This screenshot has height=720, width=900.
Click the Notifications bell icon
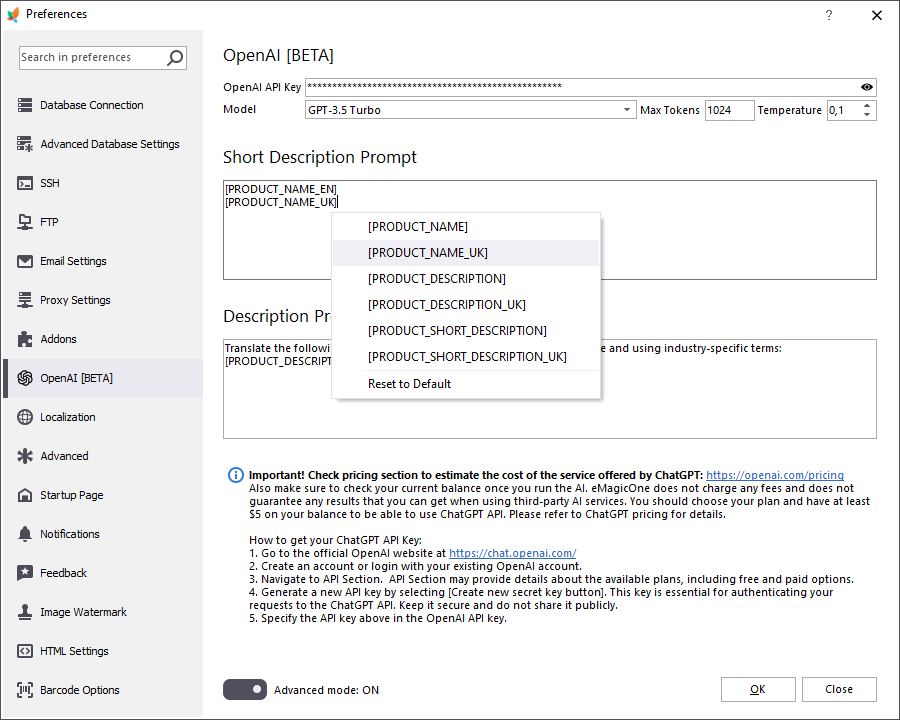(25, 534)
